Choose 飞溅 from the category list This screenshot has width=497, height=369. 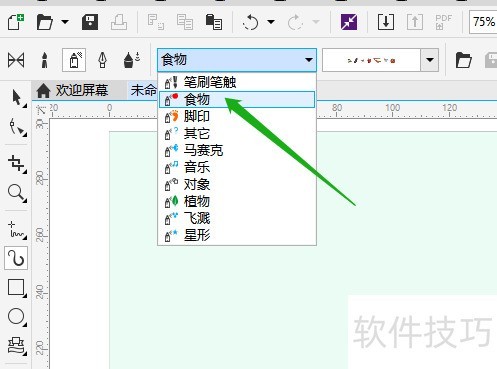pos(237,218)
